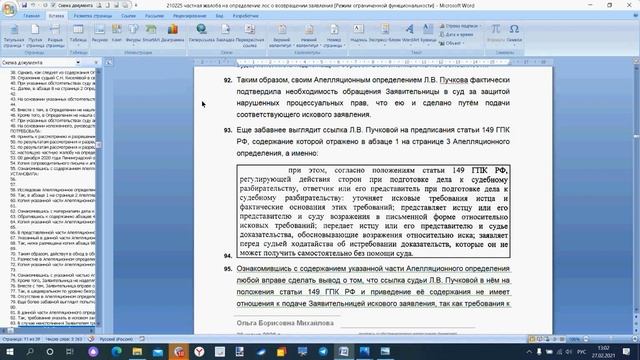
Task: Open the Page Layout (Разметка страницы) tab
Action: point(93,16)
